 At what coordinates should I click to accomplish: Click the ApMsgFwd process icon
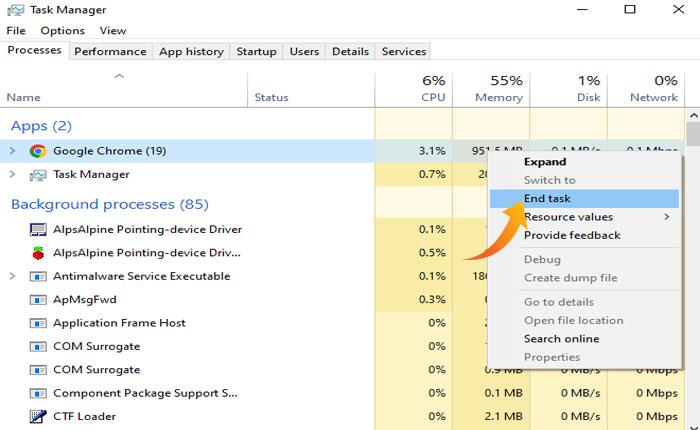pyautogui.click(x=38, y=299)
